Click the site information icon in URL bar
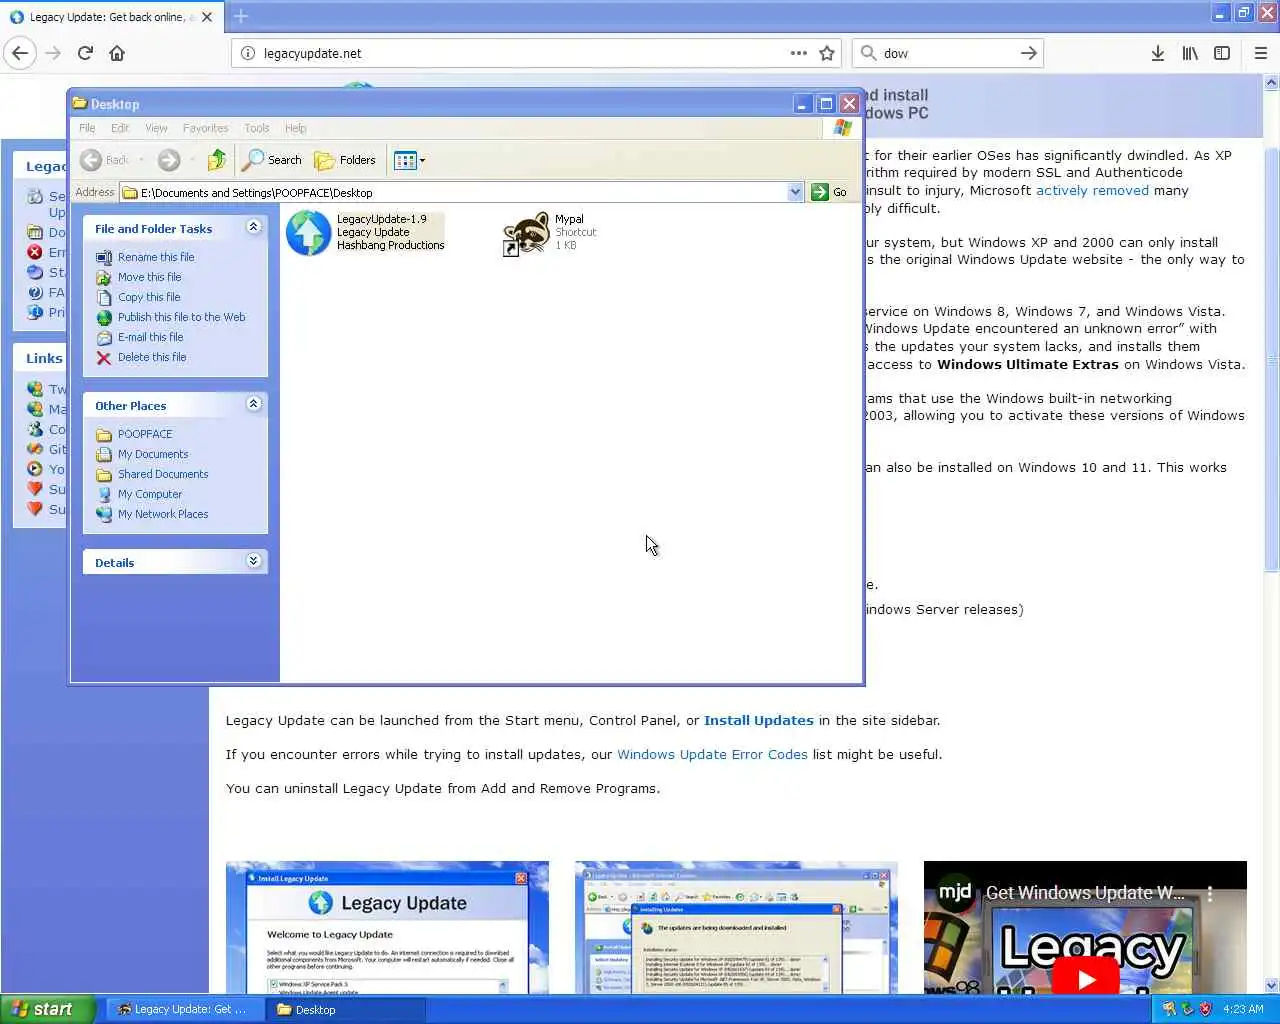The image size is (1280, 1024). pos(248,53)
